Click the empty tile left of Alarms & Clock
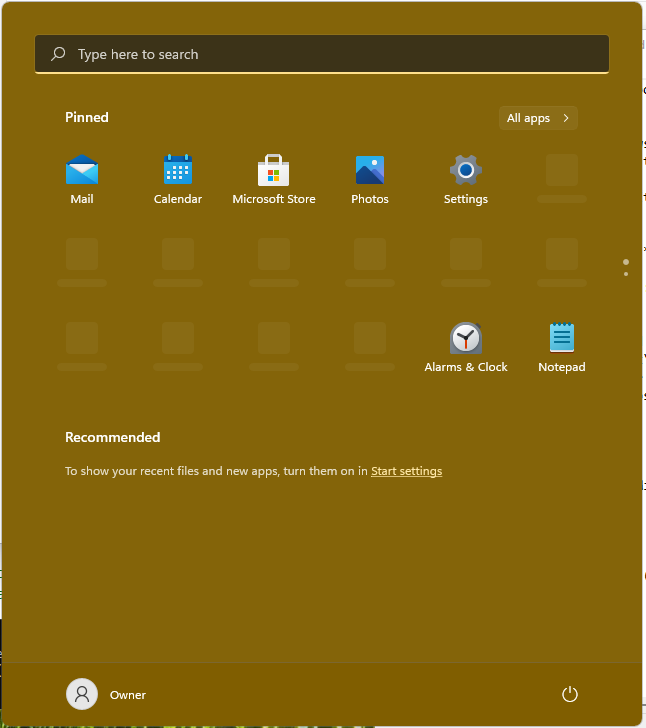 (370, 346)
